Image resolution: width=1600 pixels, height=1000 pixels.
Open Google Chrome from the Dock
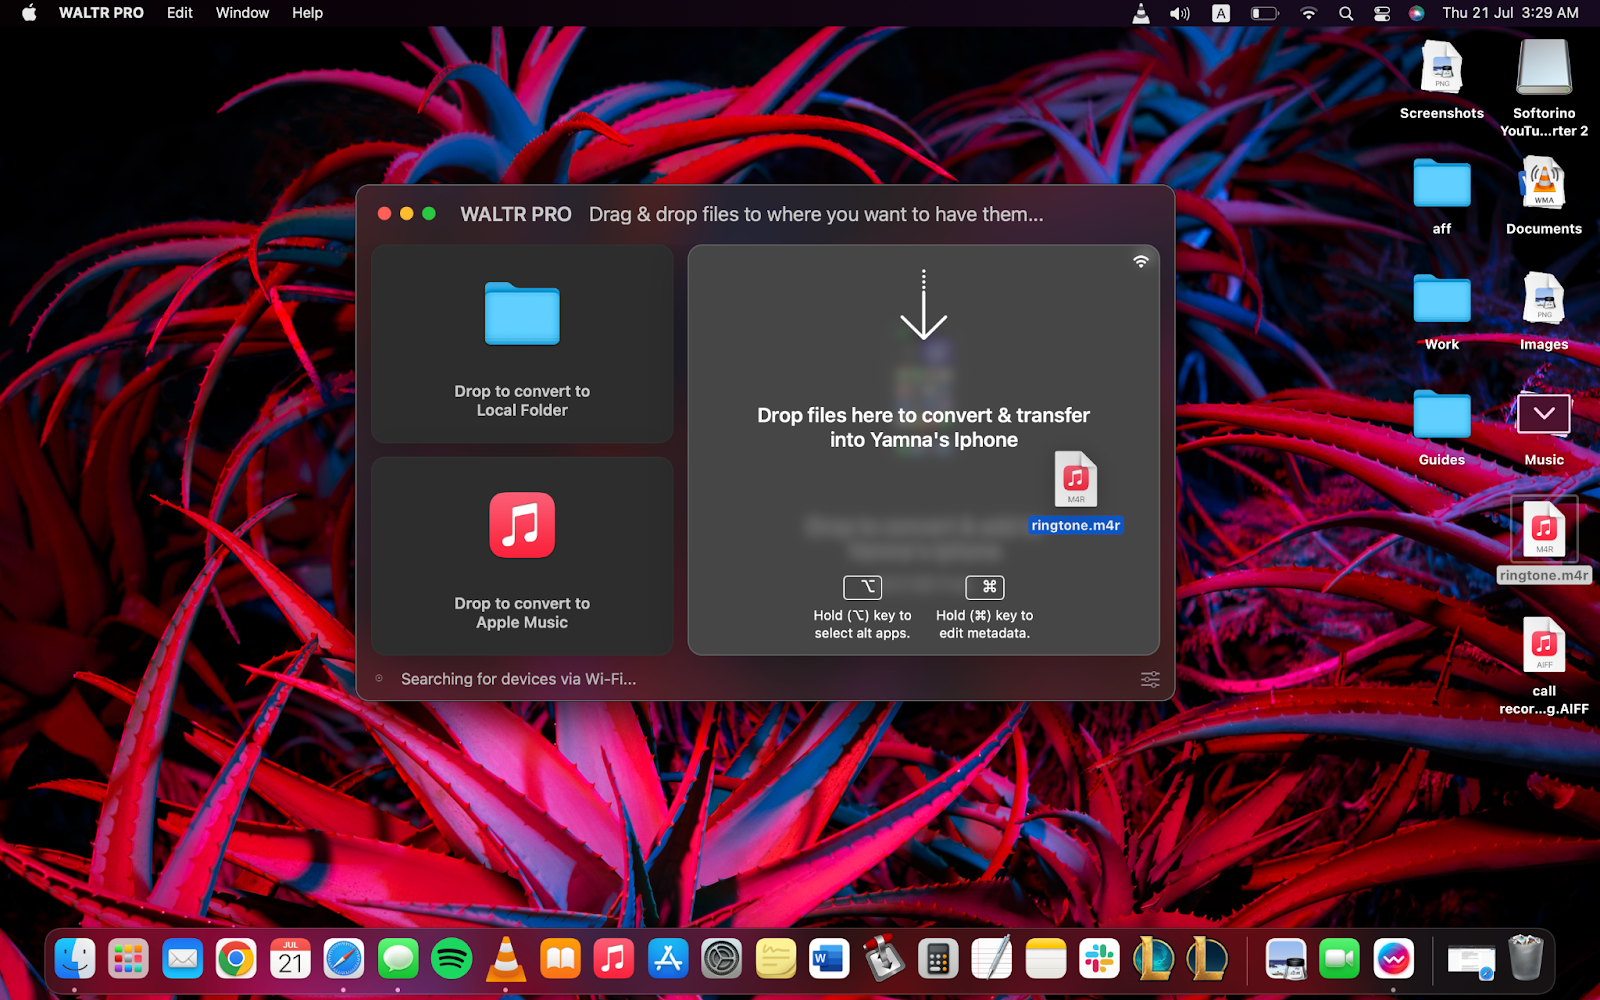coord(236,960)
